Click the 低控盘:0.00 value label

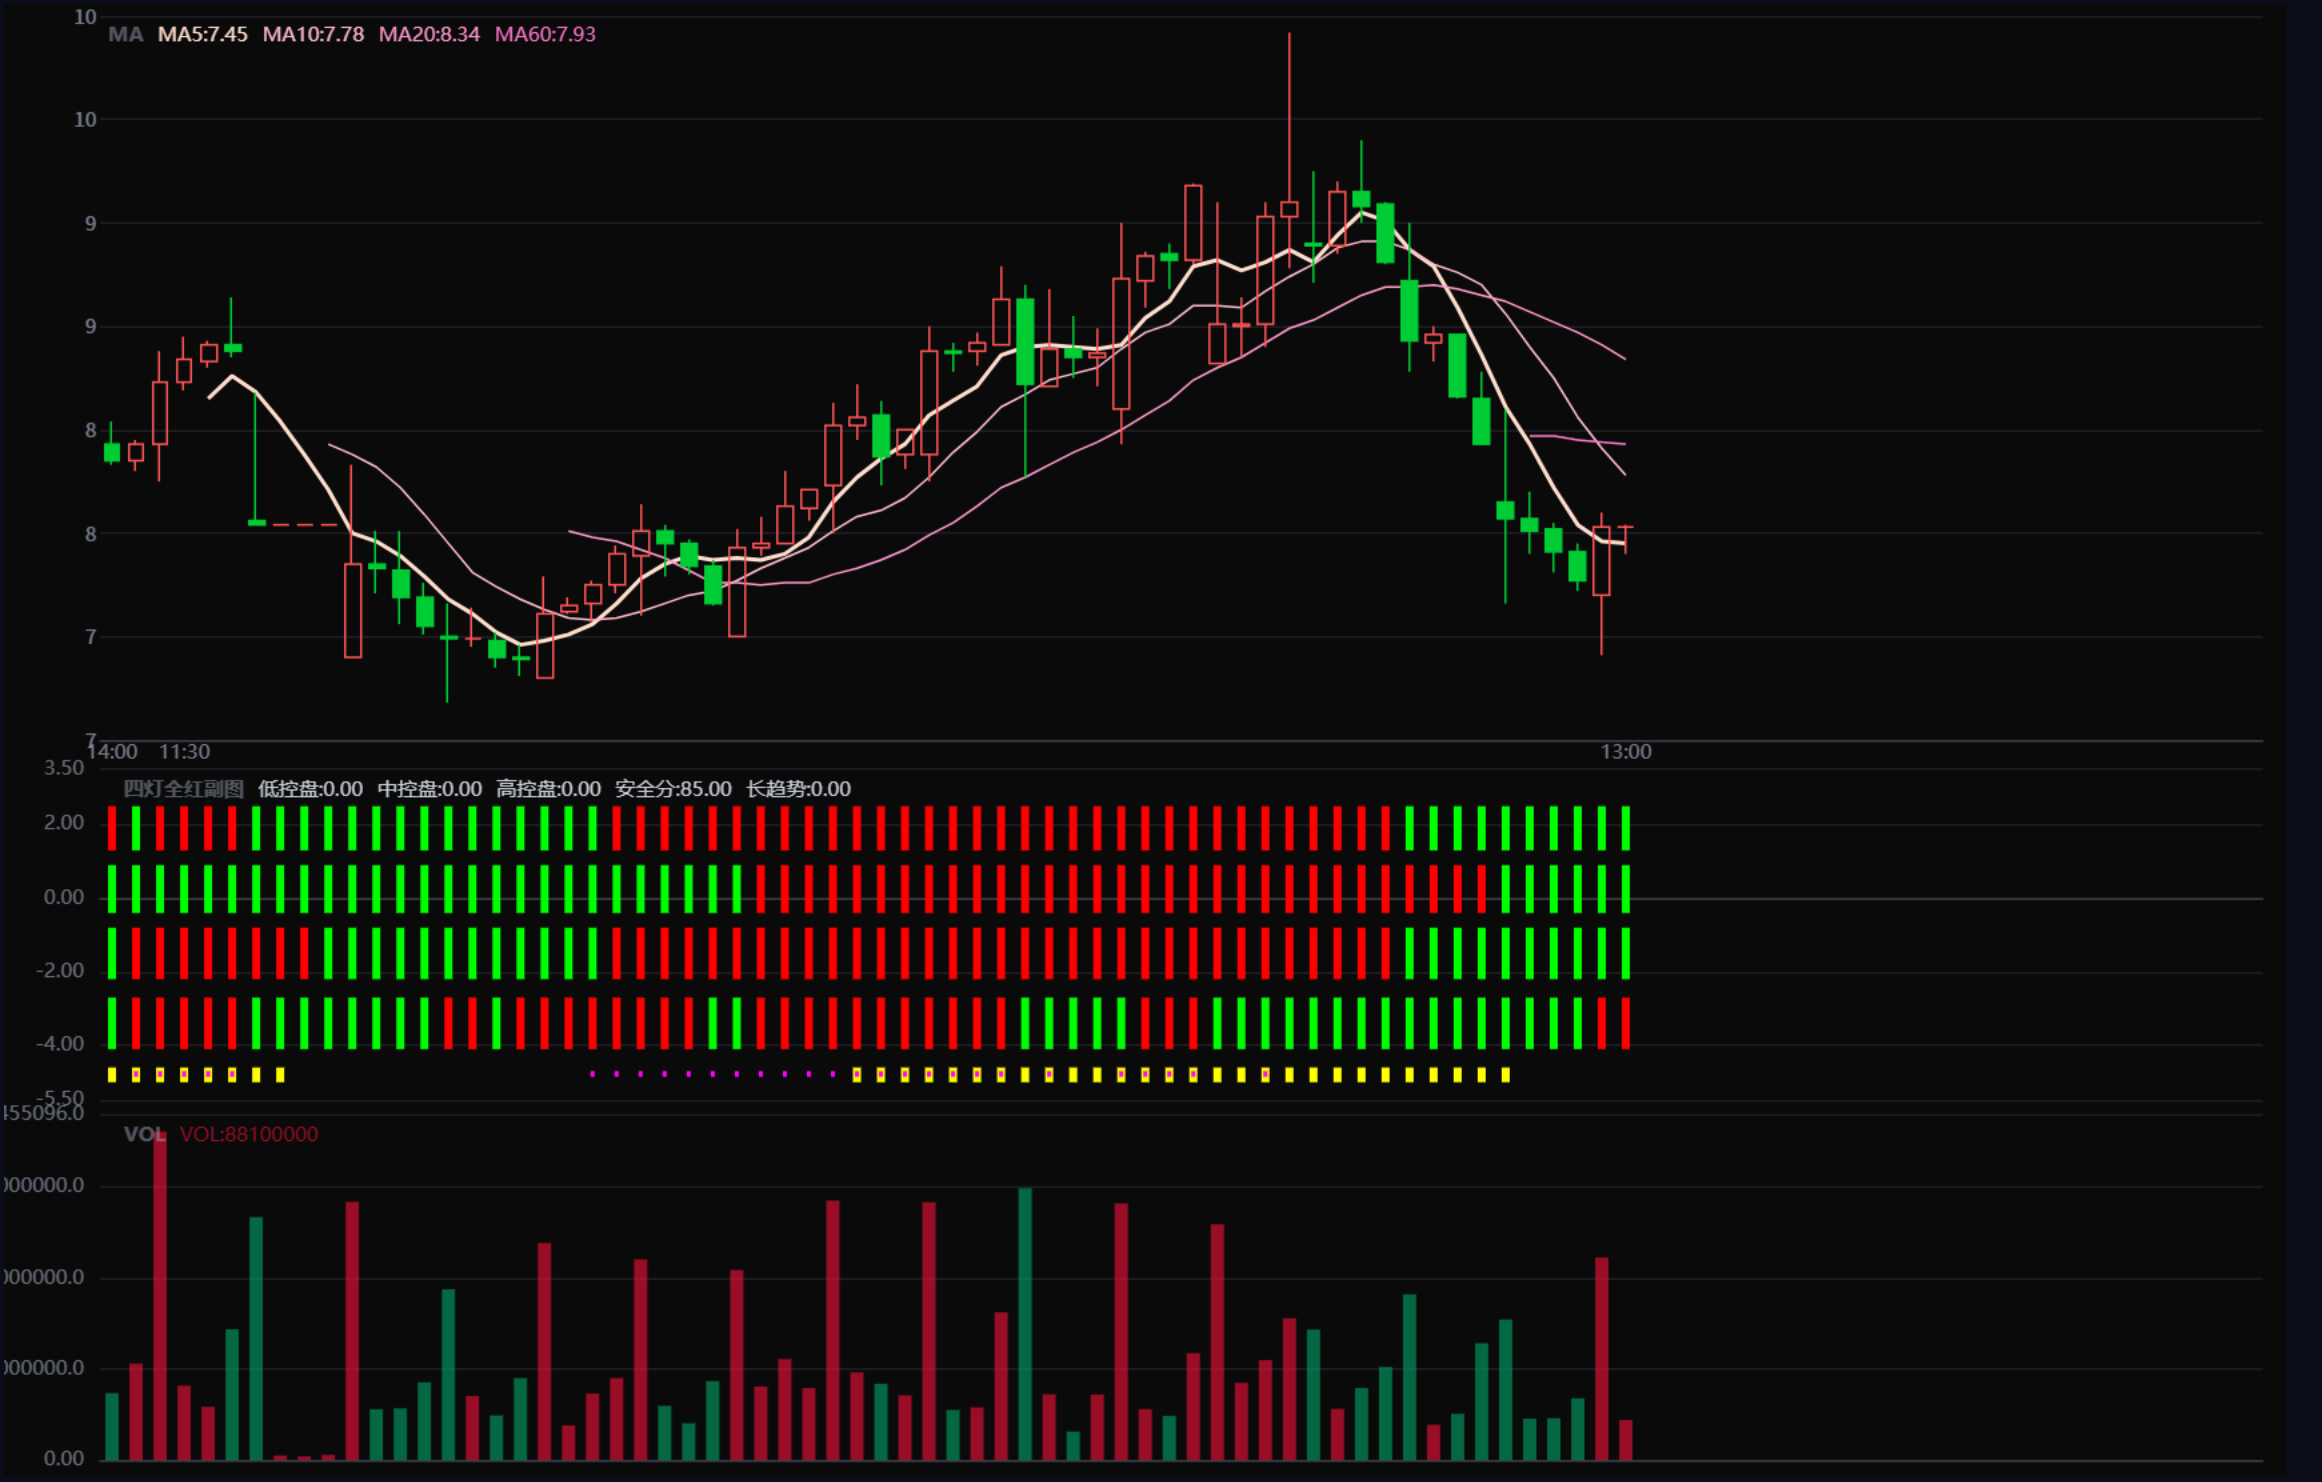(310, 789)
